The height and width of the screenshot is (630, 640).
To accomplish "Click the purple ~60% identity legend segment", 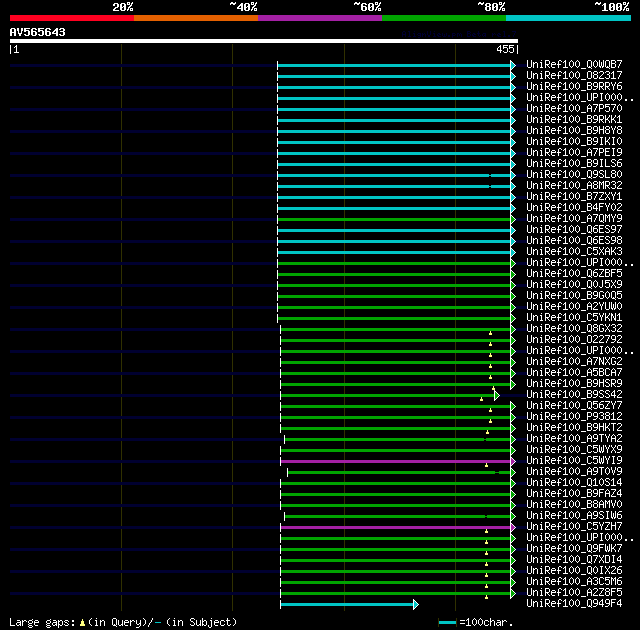I will pos(320,18).
